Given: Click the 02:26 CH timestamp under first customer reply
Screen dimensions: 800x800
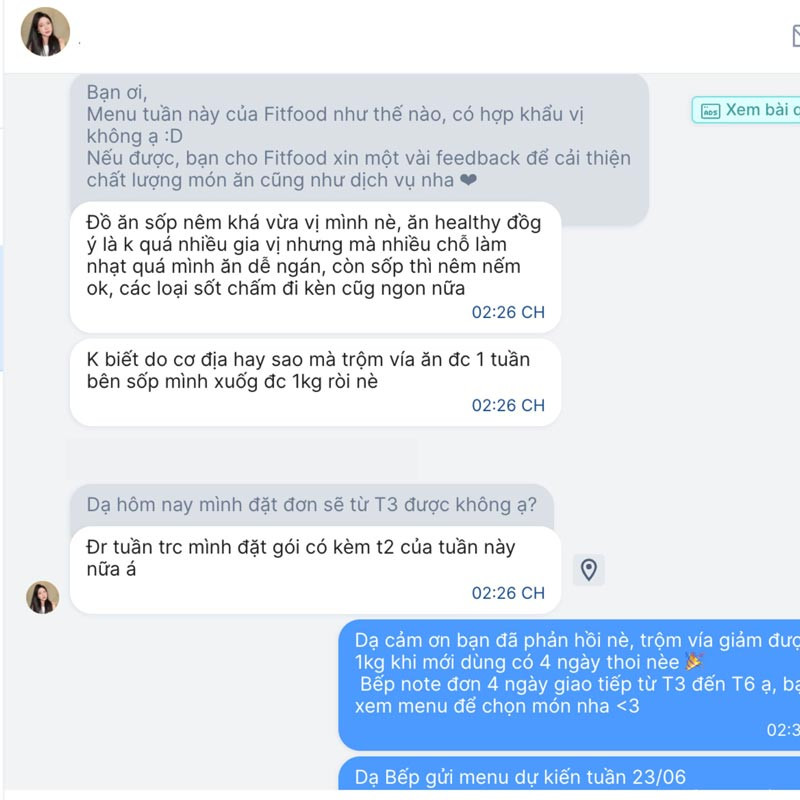Looking at the screenshot, I should pyautogui.click(x=508, y=312).
